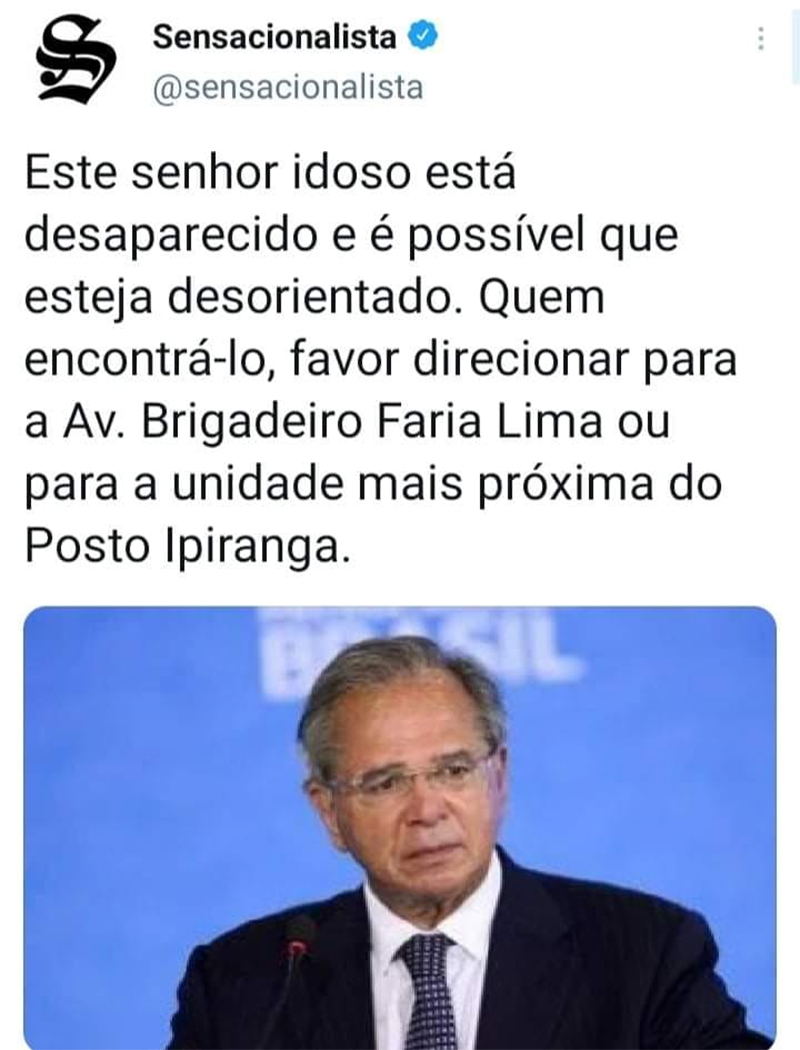Click the dotted necktie in the photo
This screenshot has width=800, height=1050.
[x=428, y=991]
